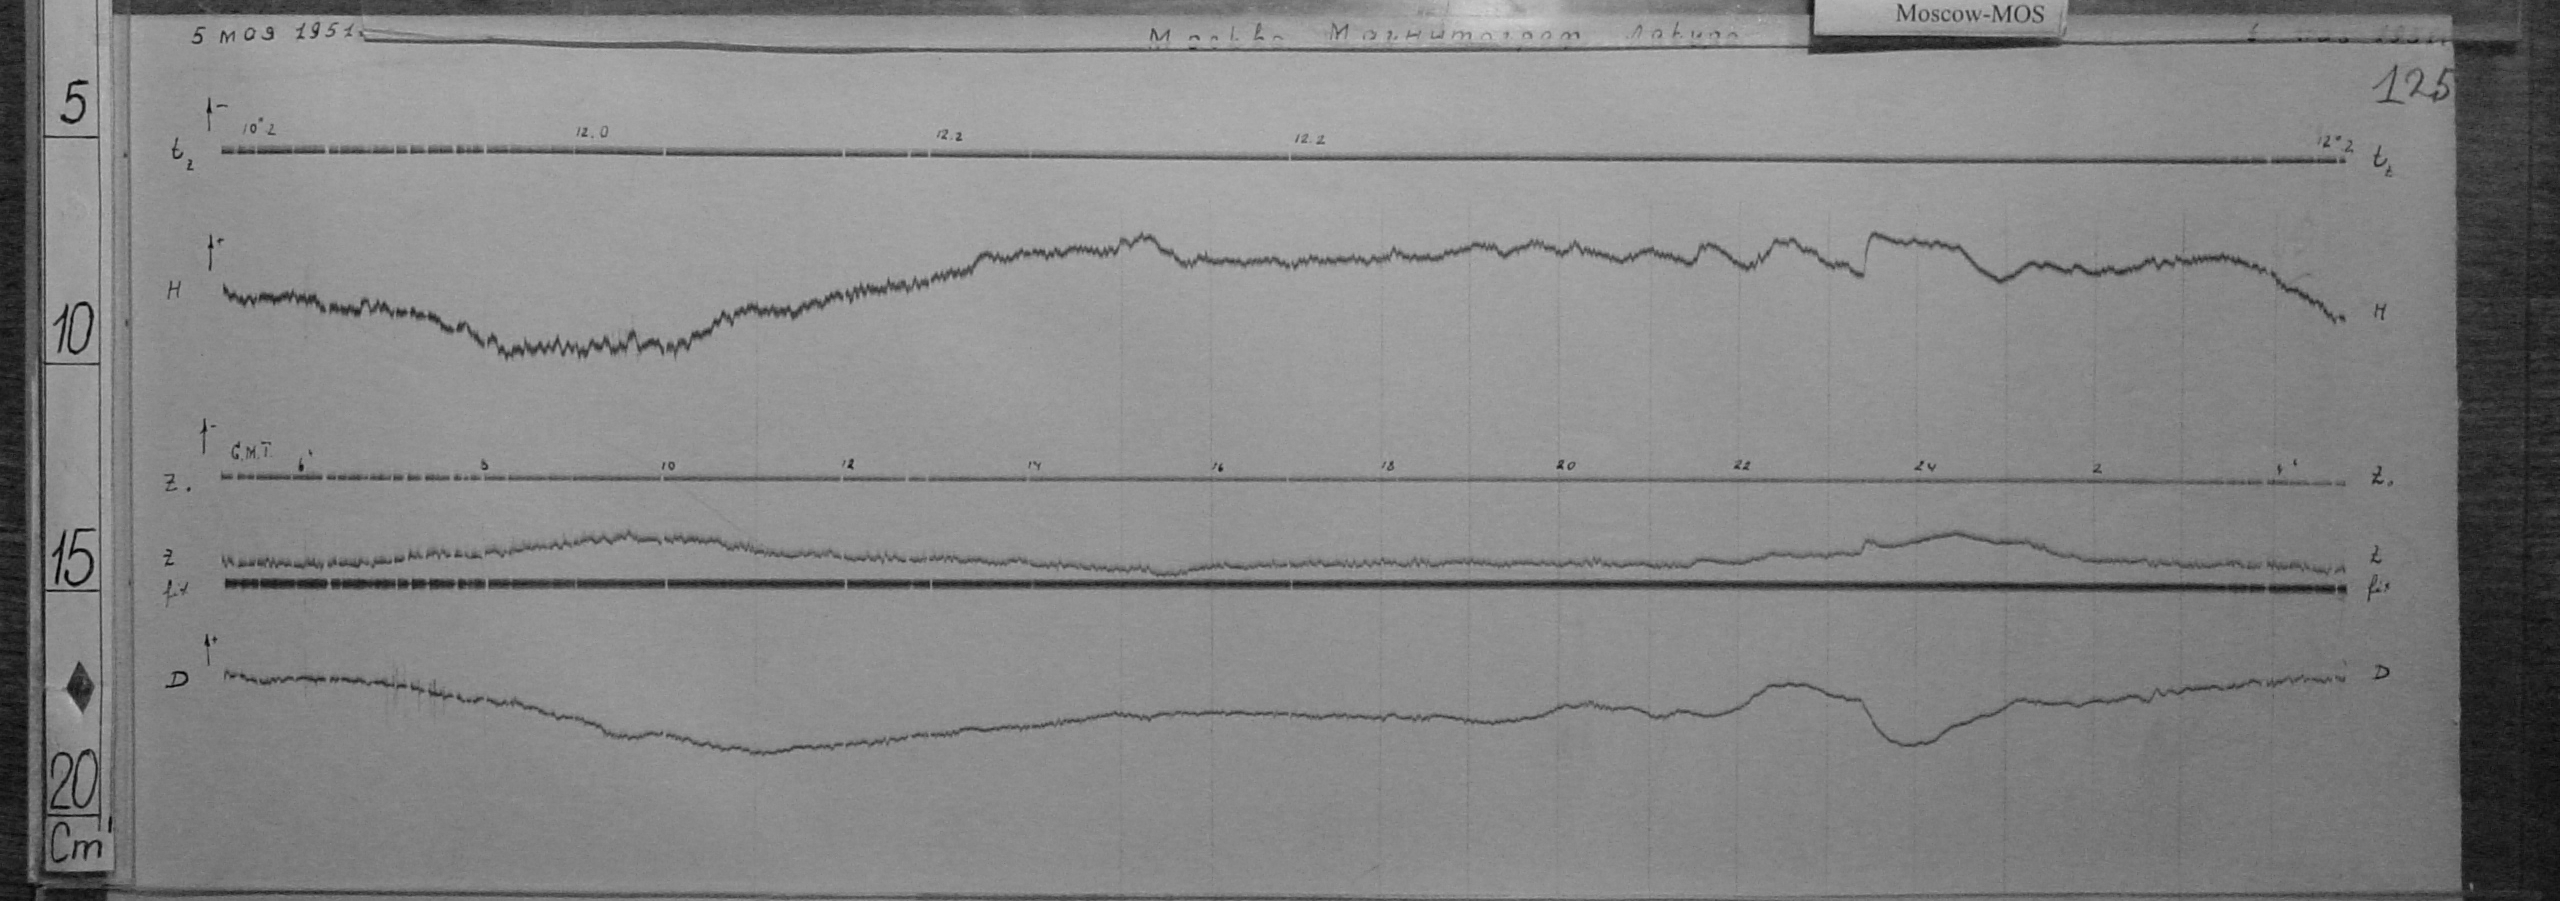2560x901 pixels.
Task: Click the hour 24 mark on time axis
Action: [1926, 467]
